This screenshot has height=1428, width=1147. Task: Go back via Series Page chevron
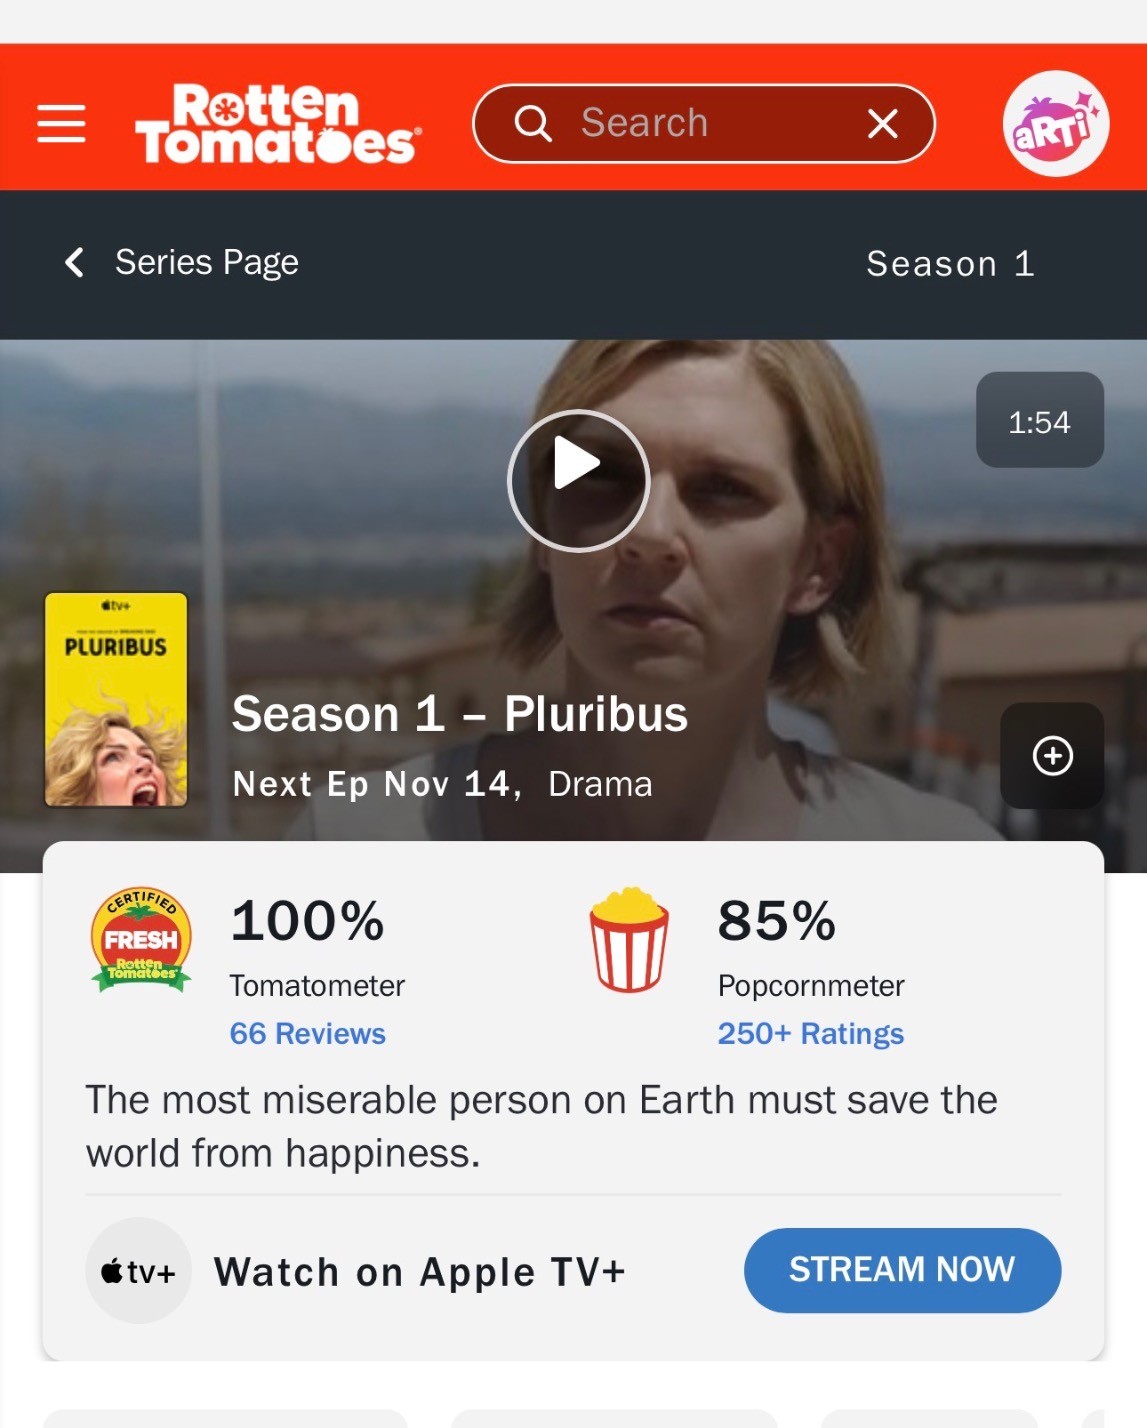click(x=74, y=263)
